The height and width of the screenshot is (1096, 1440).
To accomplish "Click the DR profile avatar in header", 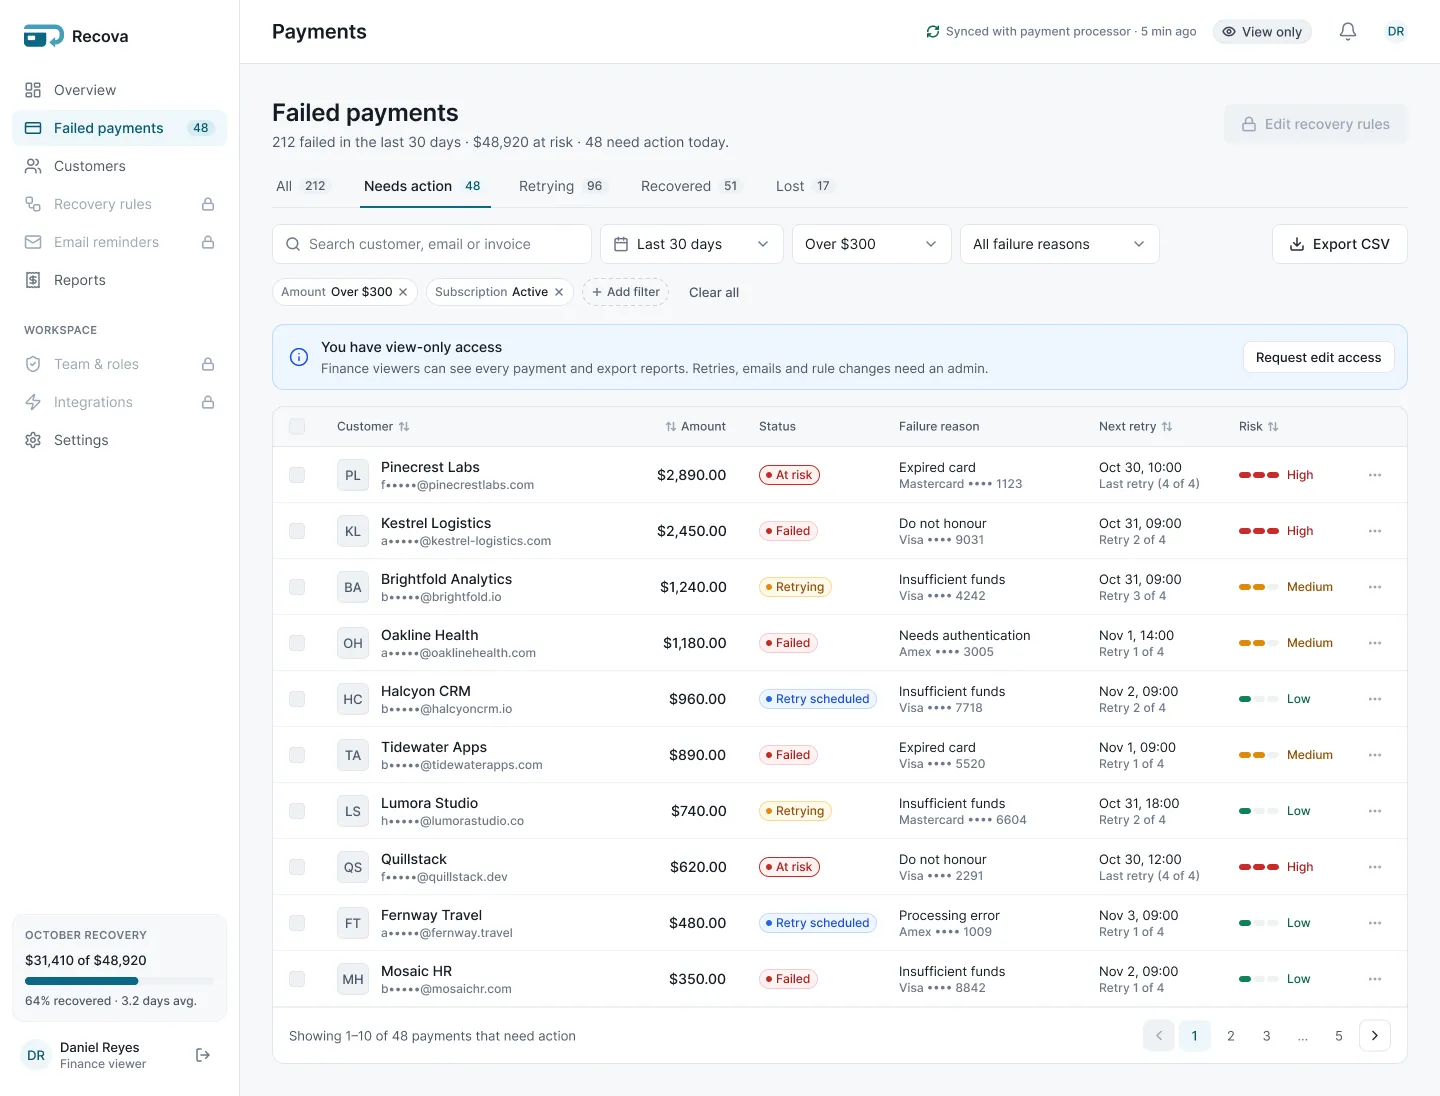I will click(1396, 32).
